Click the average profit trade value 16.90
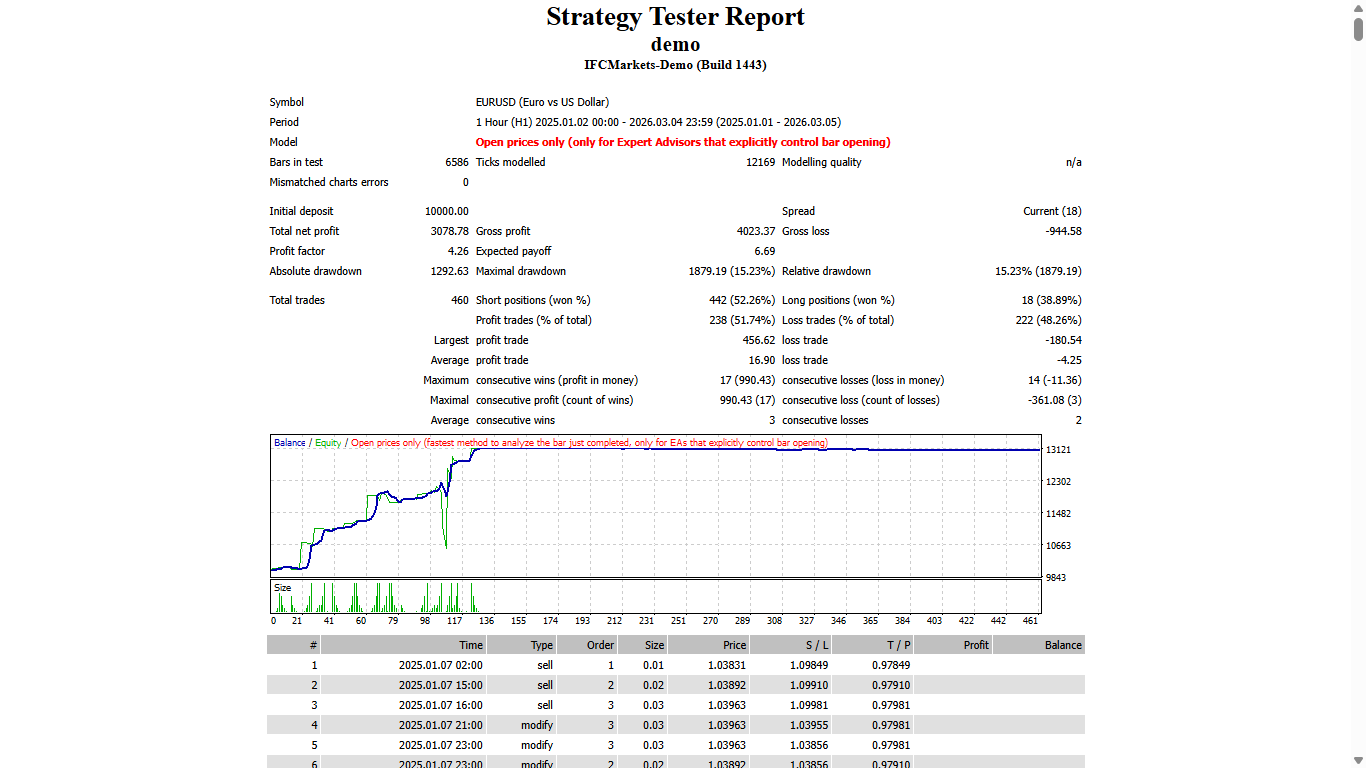Screen dimensions: 1366x768 pos(762,360)
